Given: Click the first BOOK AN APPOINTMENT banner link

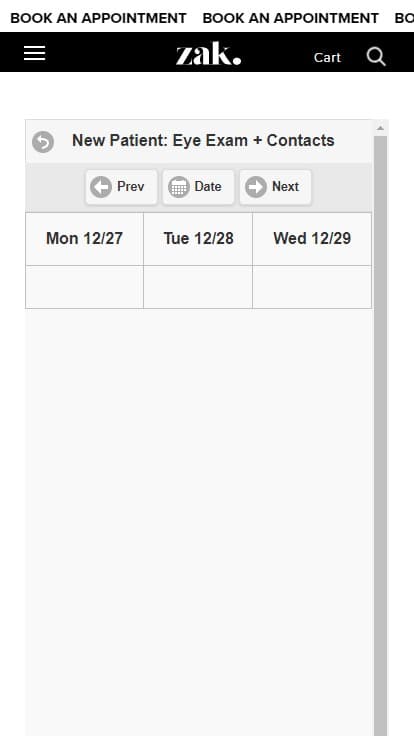Looking at the screenshot, I should pos(98,18).
